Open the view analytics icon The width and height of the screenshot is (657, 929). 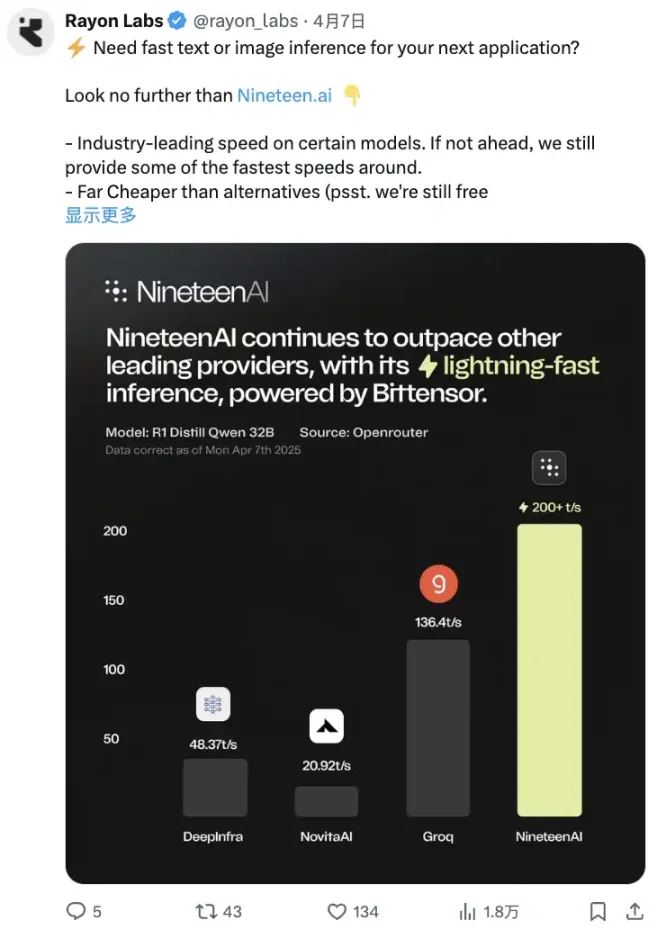click(x=467, y=910)
